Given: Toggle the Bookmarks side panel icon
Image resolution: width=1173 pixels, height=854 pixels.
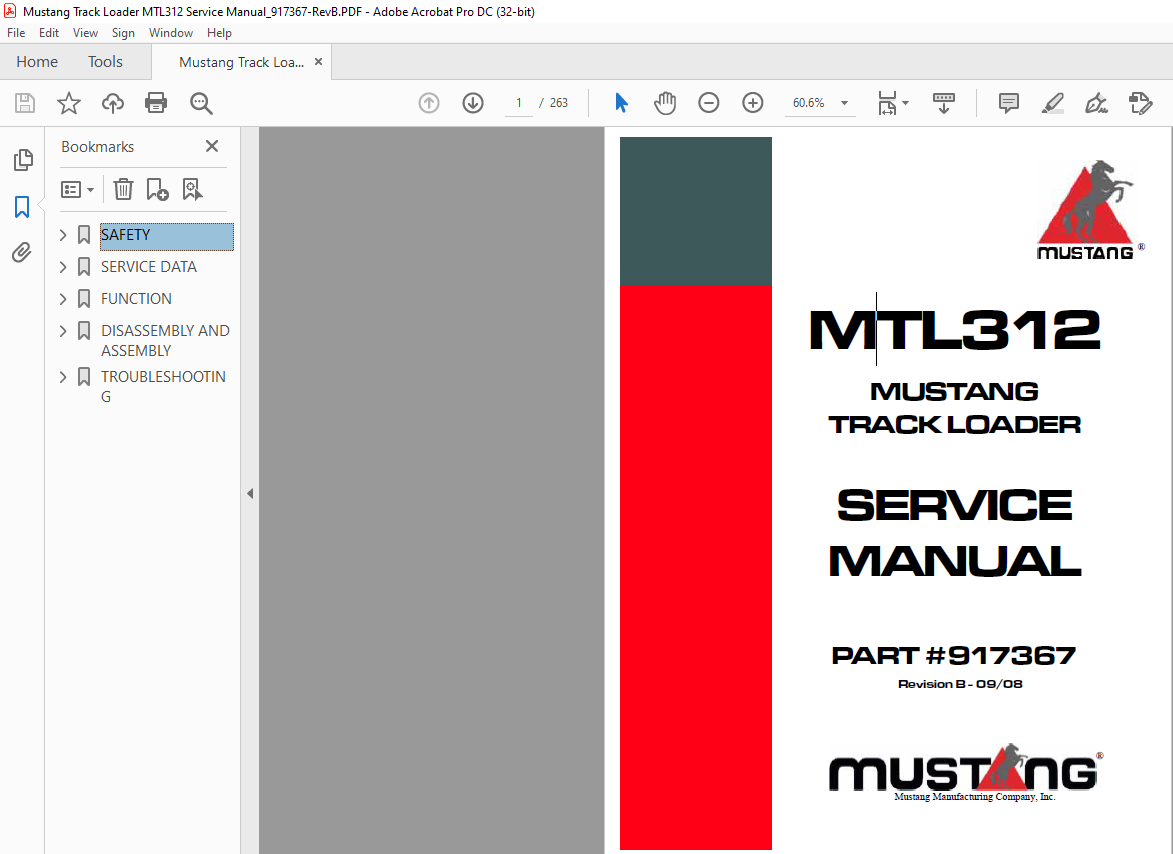Looking at the screenshot, I should [x=22, y=206].
